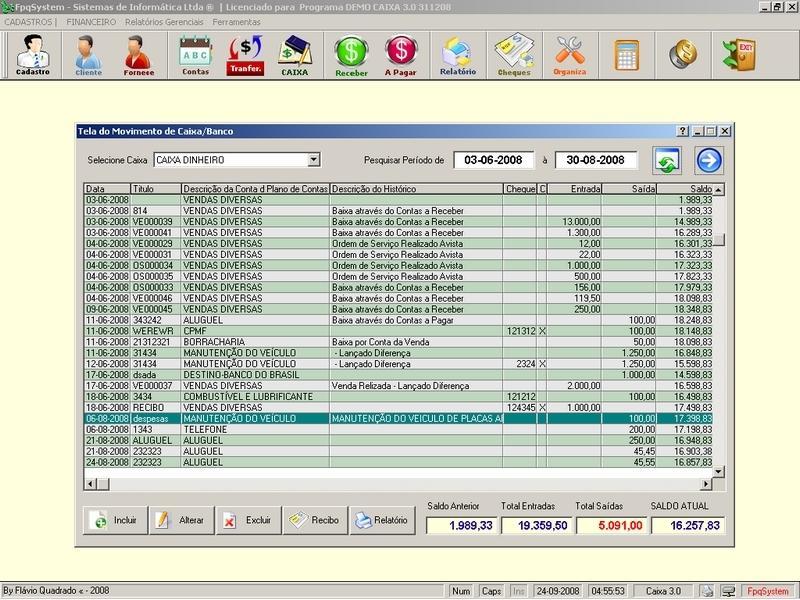The image size is (800, 600).
Task: Open the Cheques toolbar icon
Action: point(514,54)
